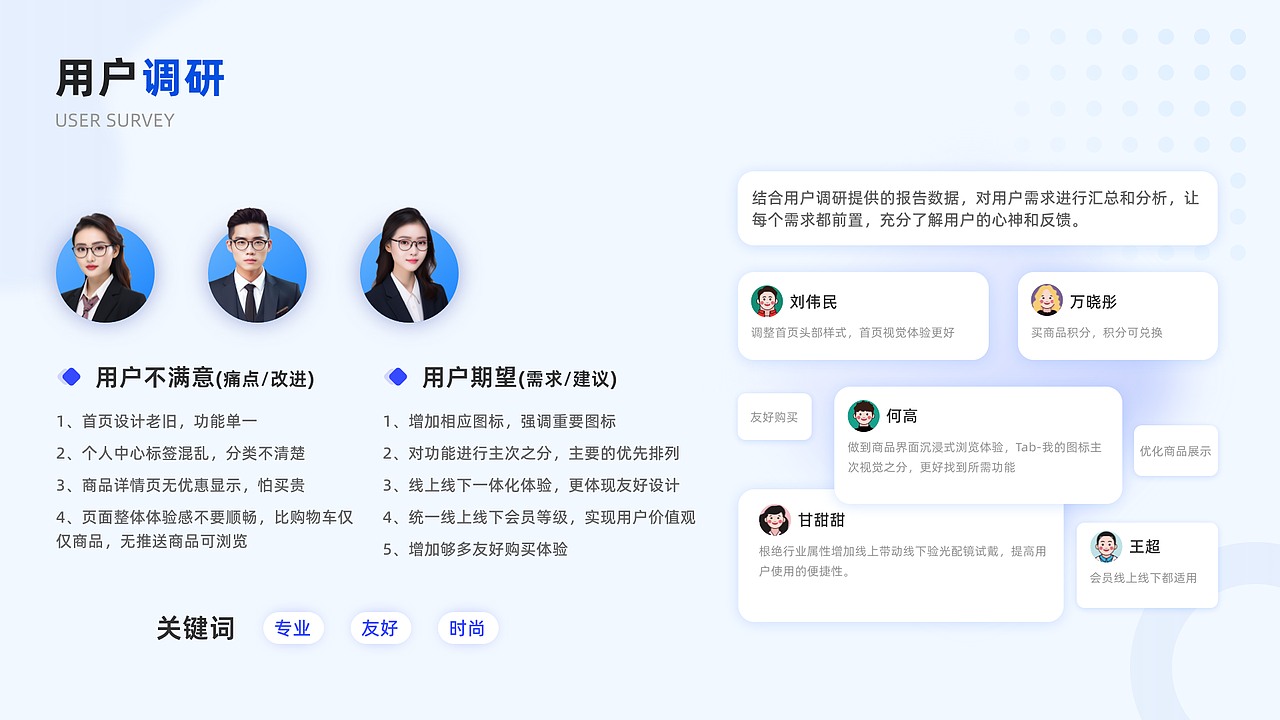Click the 友好购买 tag card

click(775, 417)
